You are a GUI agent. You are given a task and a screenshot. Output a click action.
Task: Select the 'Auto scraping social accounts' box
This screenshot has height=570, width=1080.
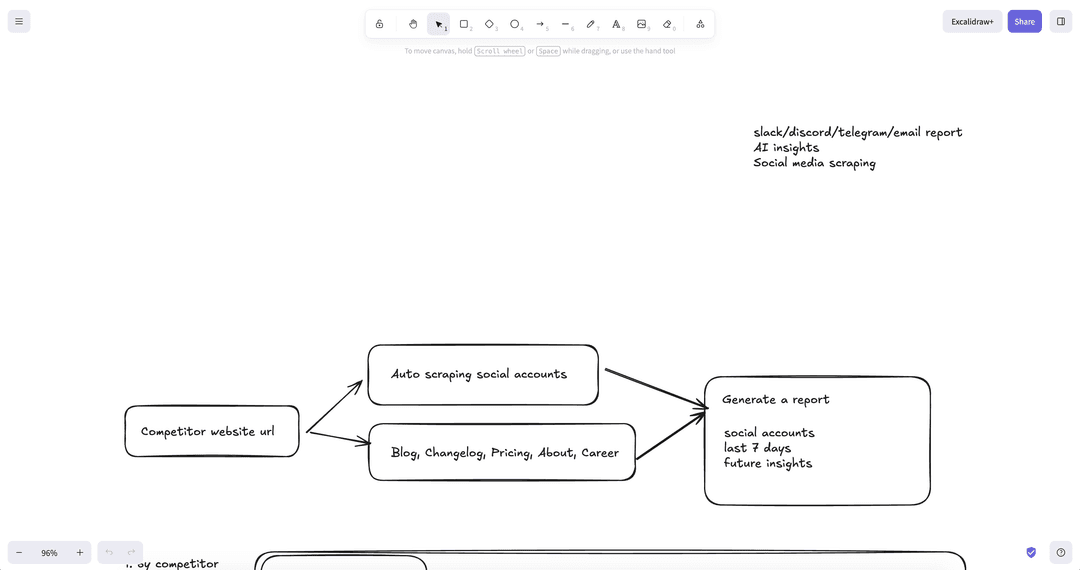(483, 375)
